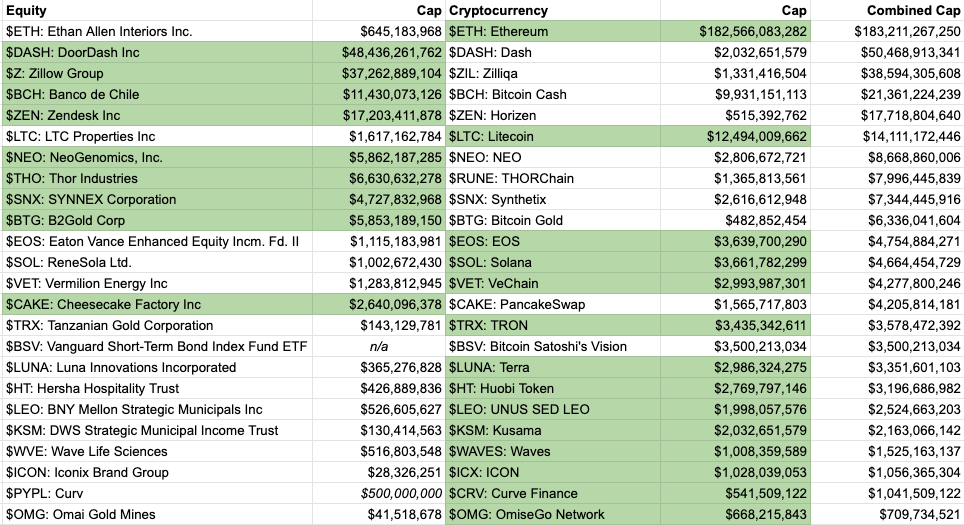Viewport: 964px width, 525px height.
Task: Click the "$ZIL: Zilliqa" cell
Action: coord(553,73)
